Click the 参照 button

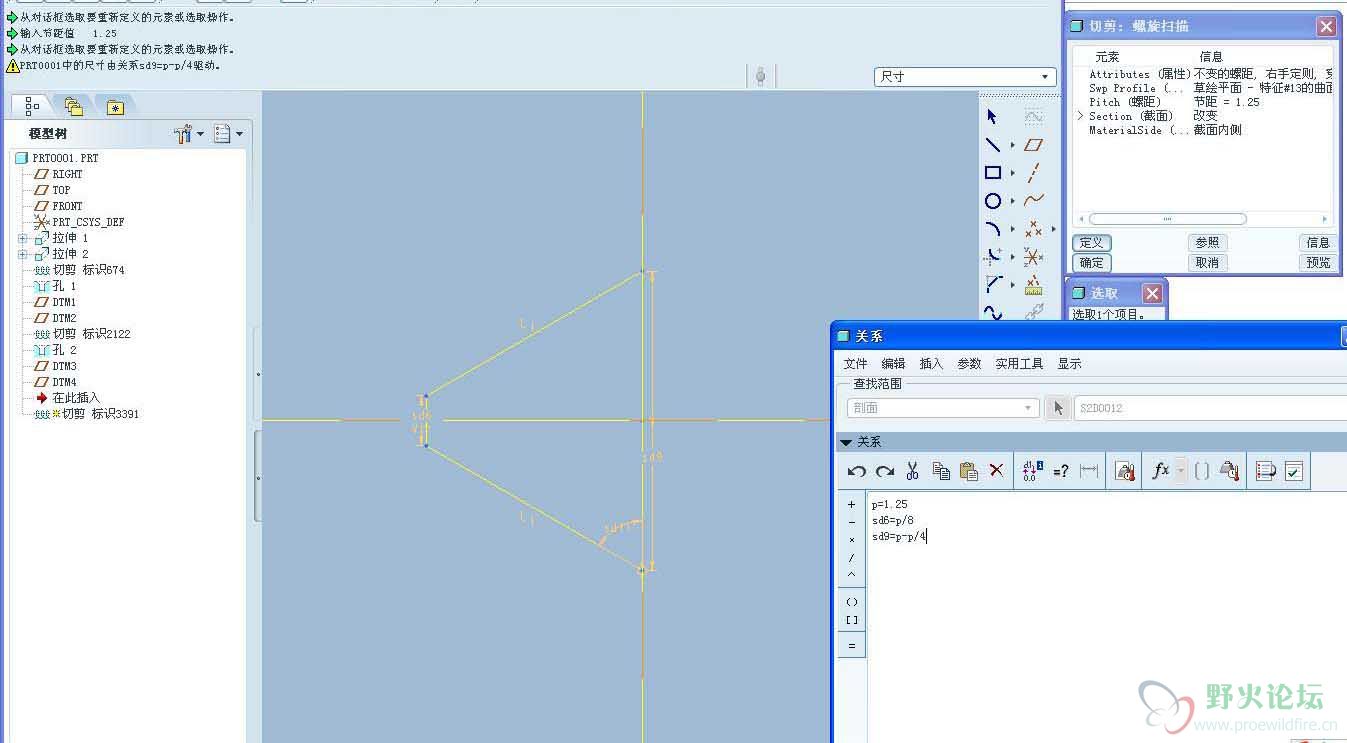[x=1207, y=243]
